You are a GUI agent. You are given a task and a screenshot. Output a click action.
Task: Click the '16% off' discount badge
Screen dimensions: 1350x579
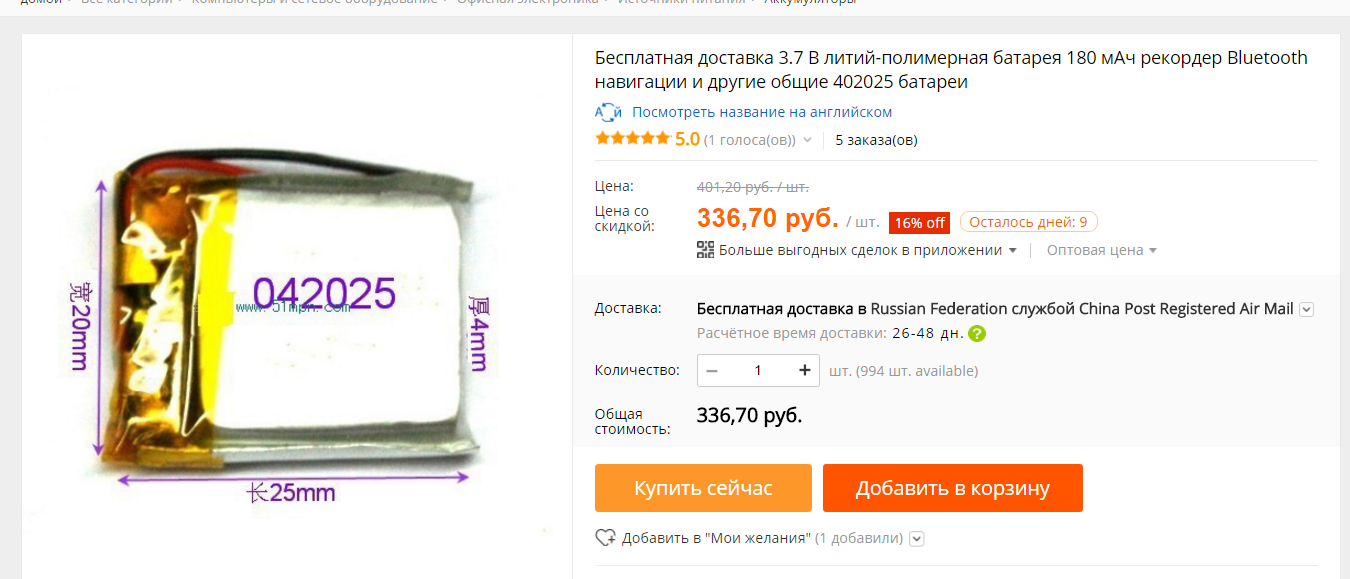click(x=919, y=223)
